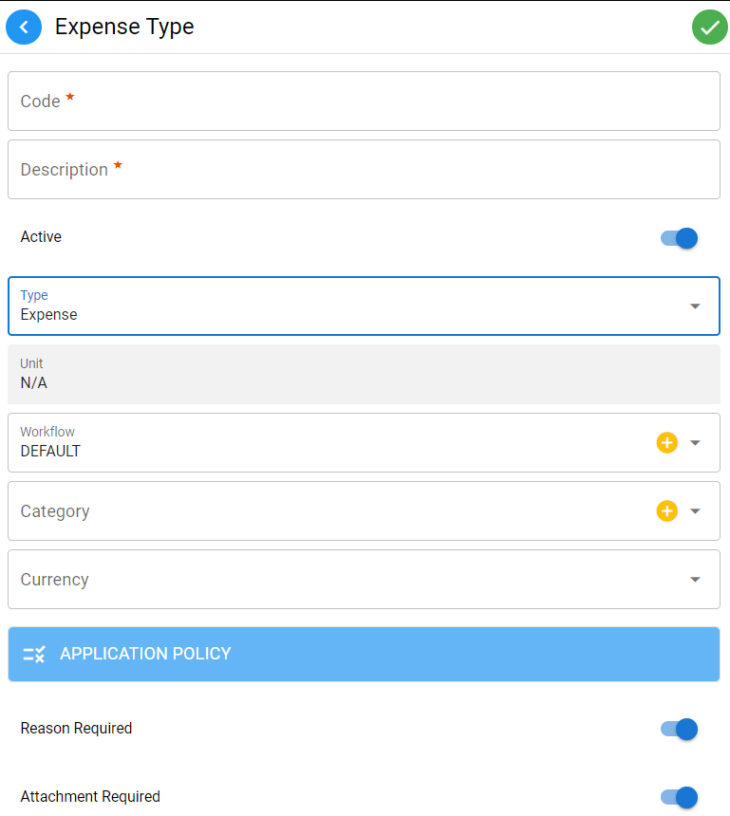Open the Type dropdown showing Expense

(695, 305)
